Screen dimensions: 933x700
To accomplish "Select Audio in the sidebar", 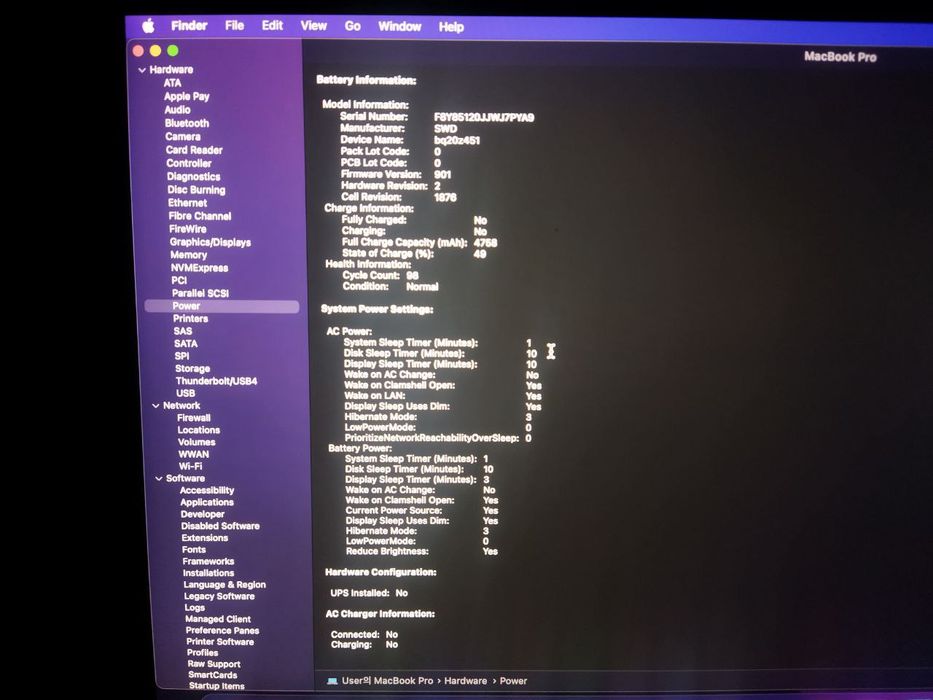I will (177, 110).
